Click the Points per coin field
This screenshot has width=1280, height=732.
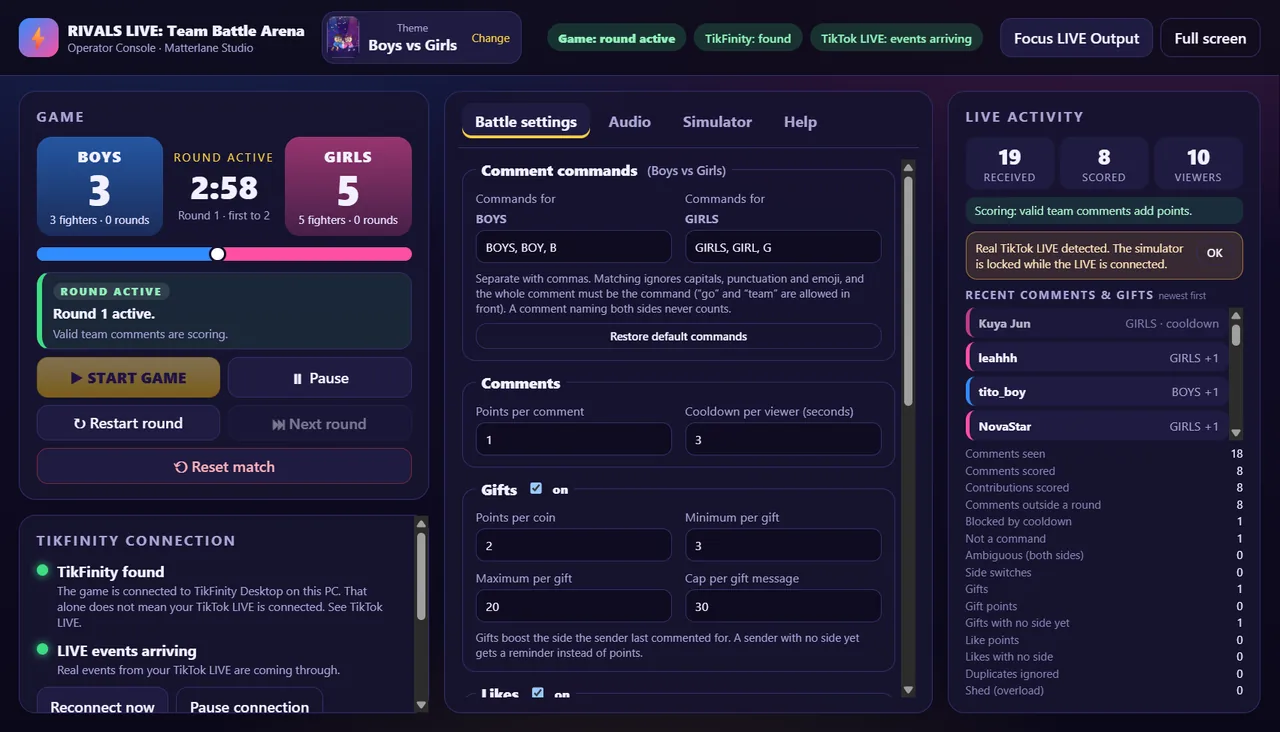point(574,545)
